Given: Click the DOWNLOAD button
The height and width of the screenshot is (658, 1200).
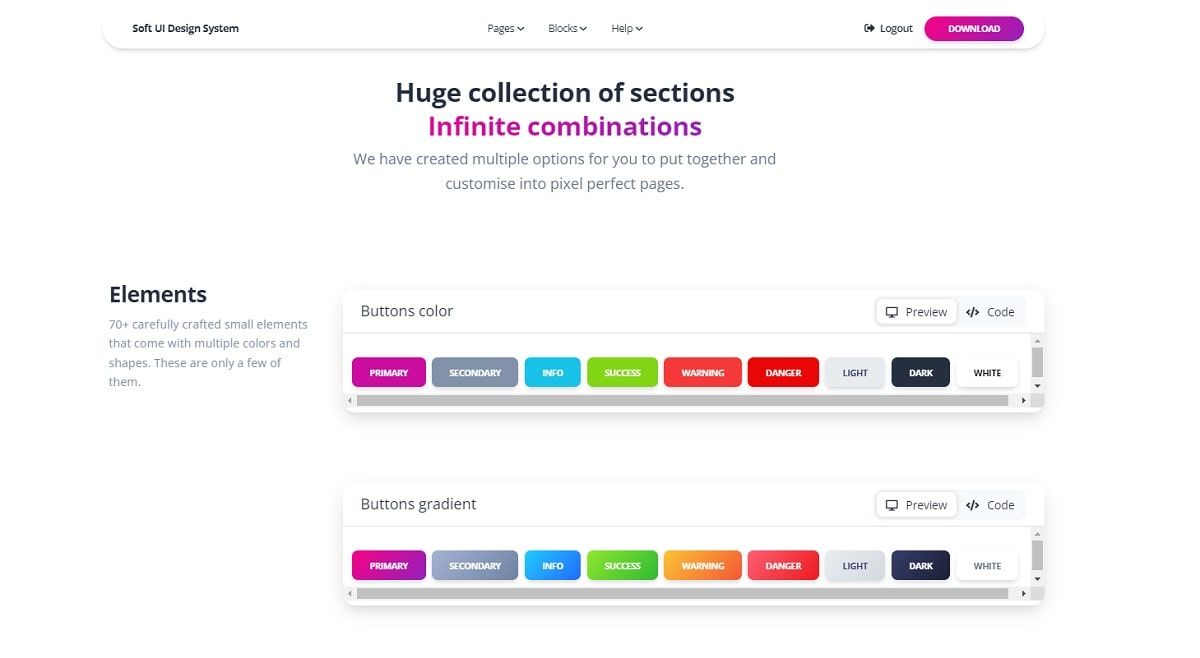Looking at the screenshot, I should pyautogui.click(x=974, y=28).
